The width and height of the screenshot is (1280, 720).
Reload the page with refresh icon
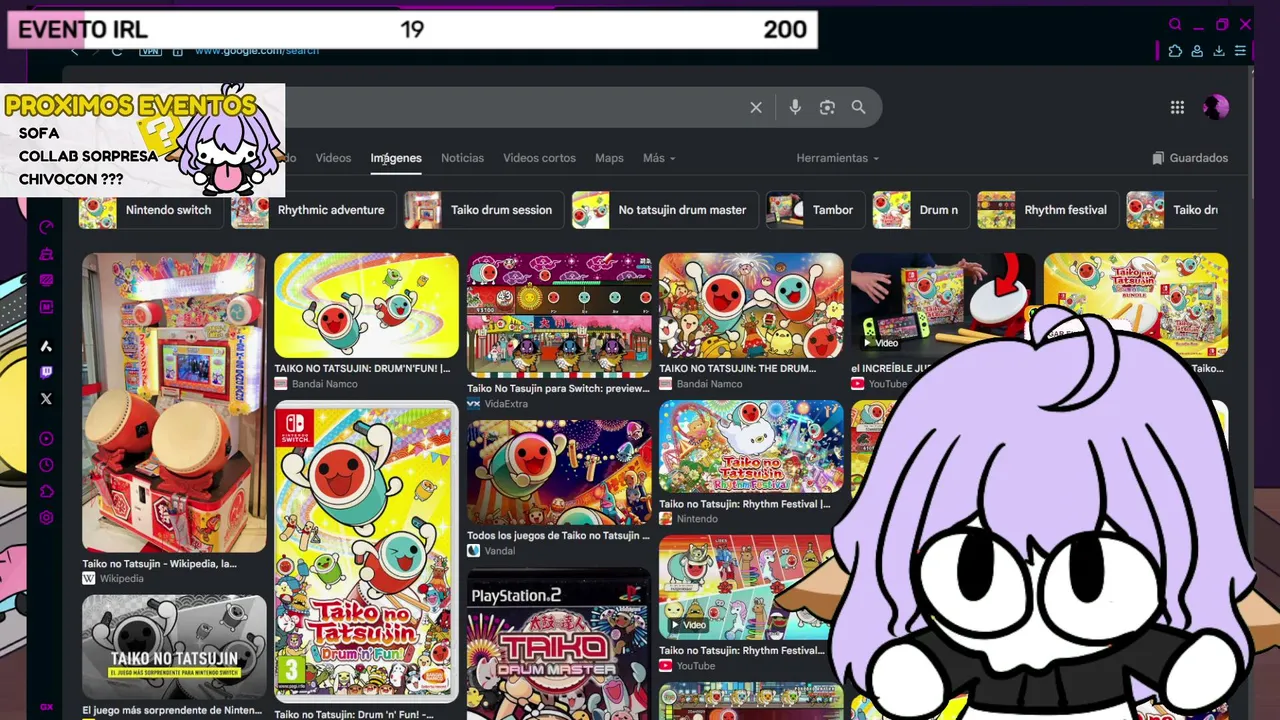tap(117, 51)
